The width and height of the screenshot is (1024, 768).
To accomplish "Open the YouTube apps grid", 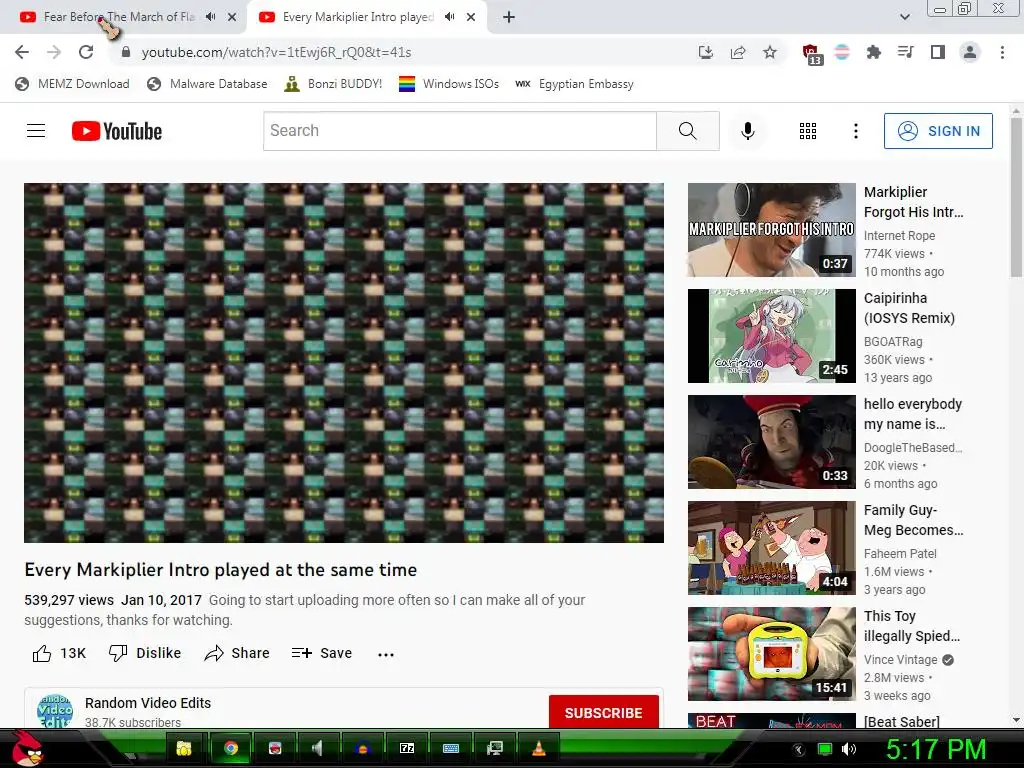I will (808, 131).
